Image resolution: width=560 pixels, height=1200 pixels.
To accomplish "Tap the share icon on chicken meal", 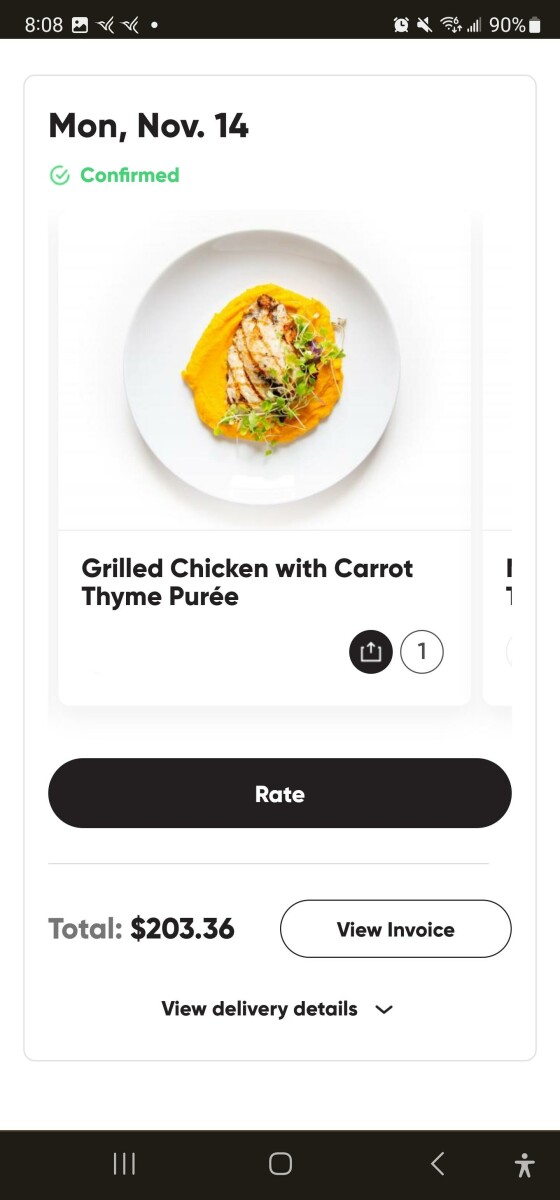I will (371, 652).
